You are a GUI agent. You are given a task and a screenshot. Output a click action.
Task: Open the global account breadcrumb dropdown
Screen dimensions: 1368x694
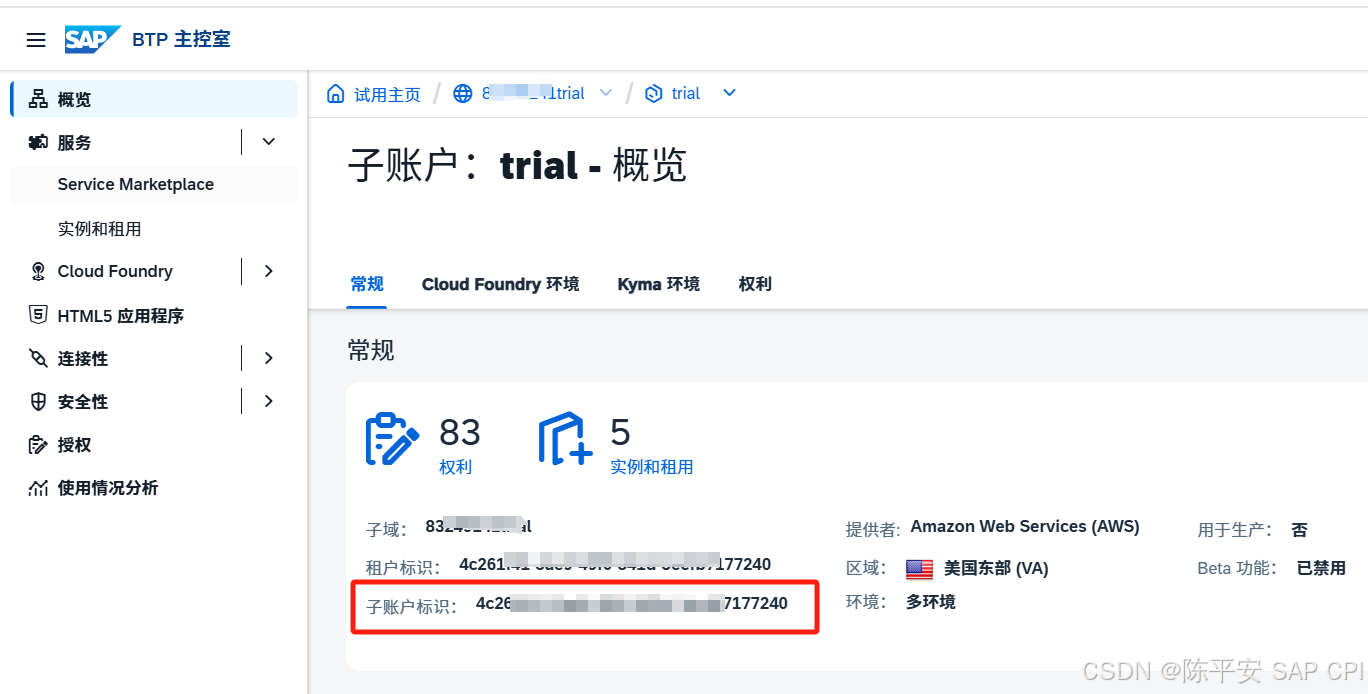[x=606, y=93]
